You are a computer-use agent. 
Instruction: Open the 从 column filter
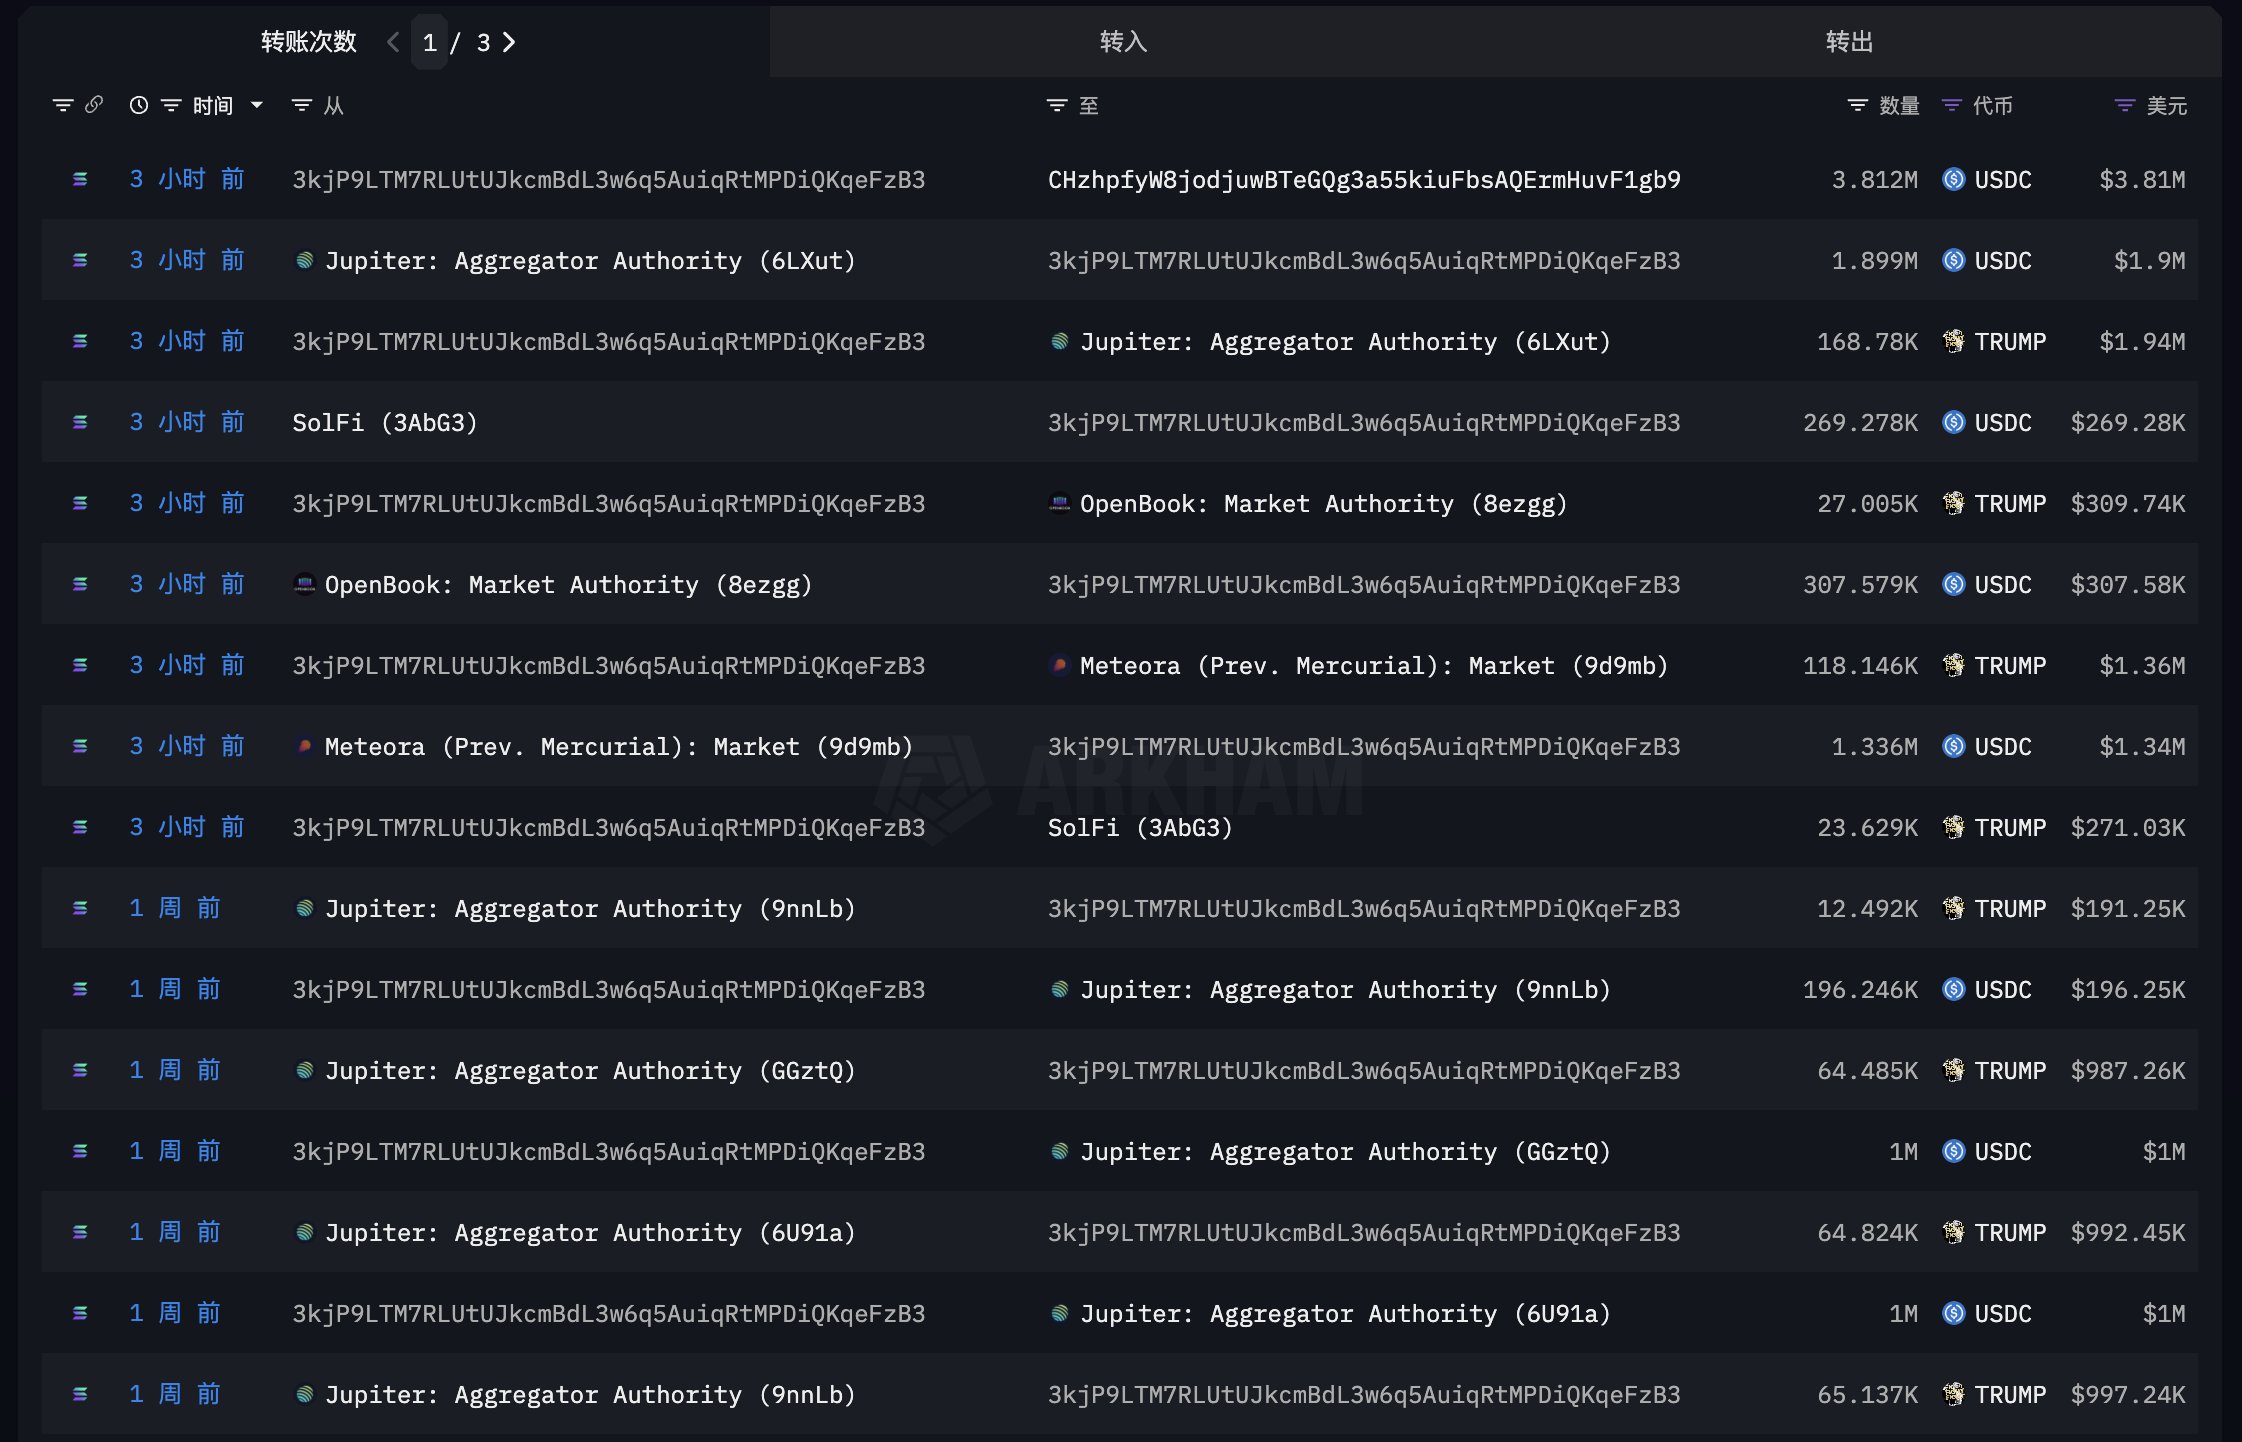[x=301, y=105]
